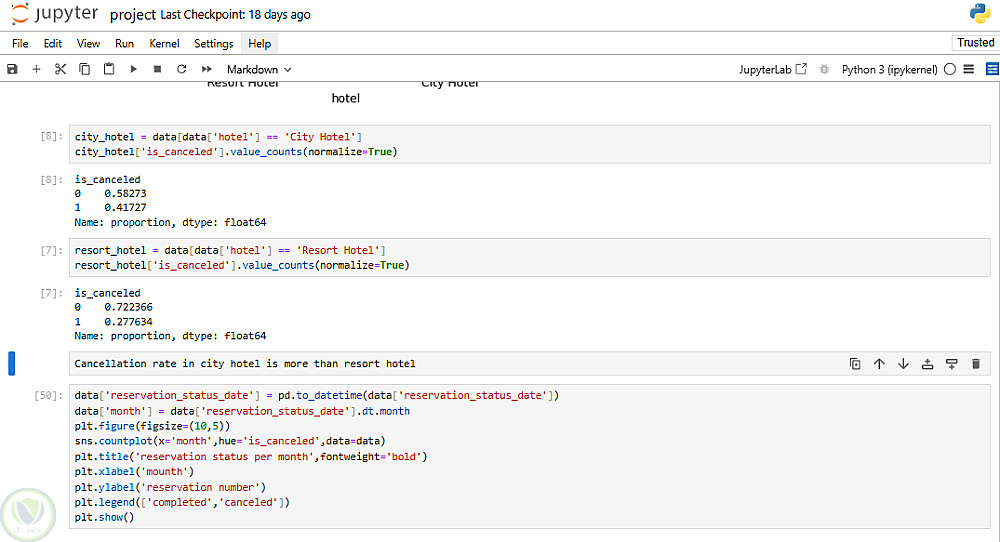The width and height of the screenshot is (1000, 542).
Task: Toggle the debugger bug icon
Action: pos(824,69)
